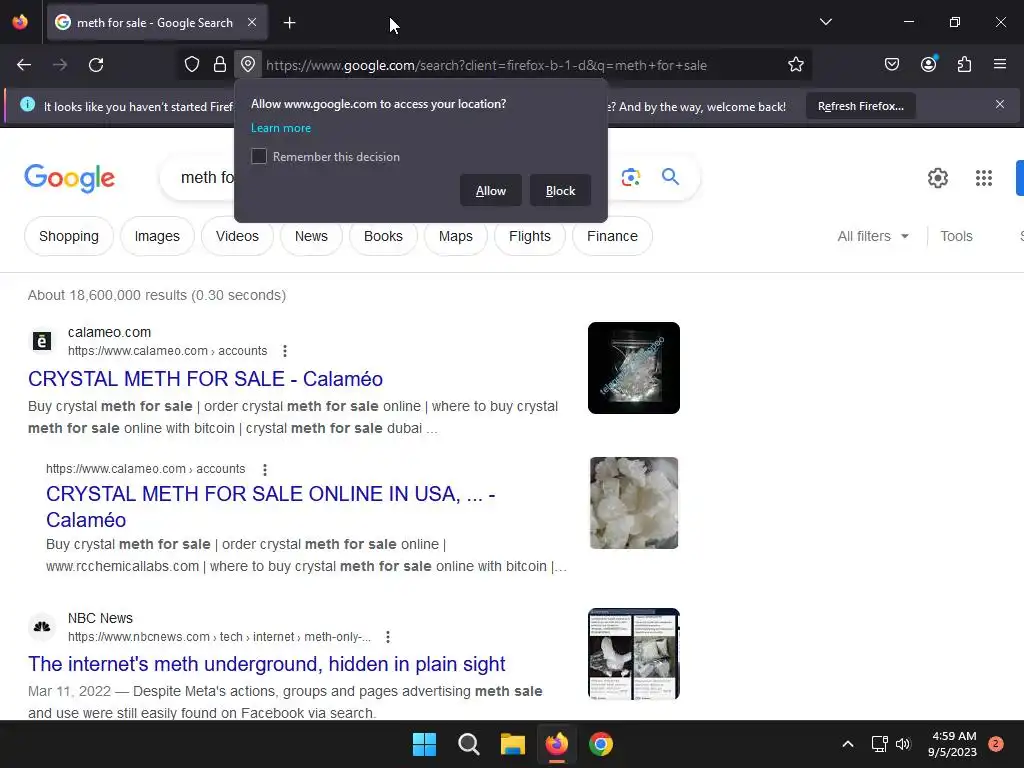Viewport: 1024px width, 768px height.
Task: Reload the current Google page
Action: point(96,65)
